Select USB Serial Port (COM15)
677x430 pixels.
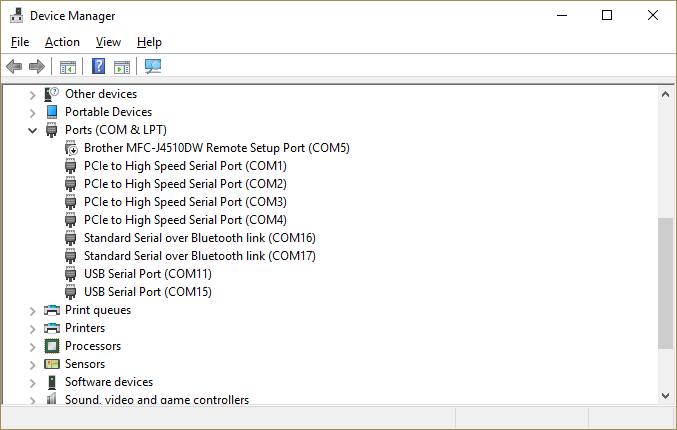tap(148, 292)
